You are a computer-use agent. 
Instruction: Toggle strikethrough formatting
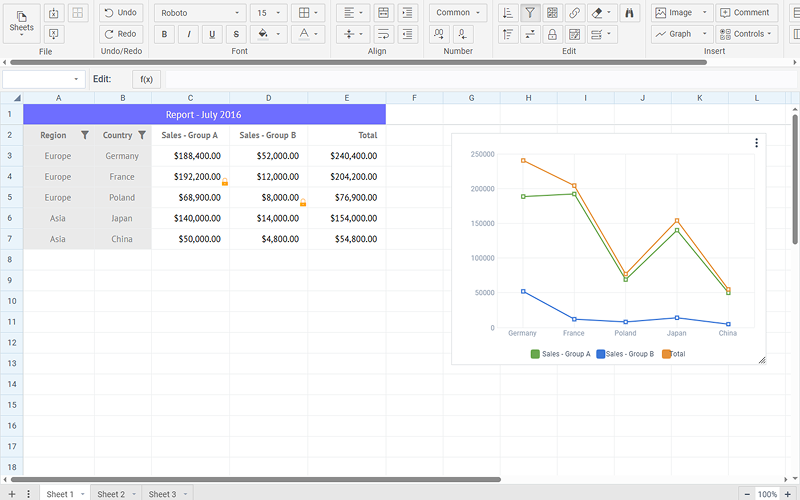pos(236,34)
